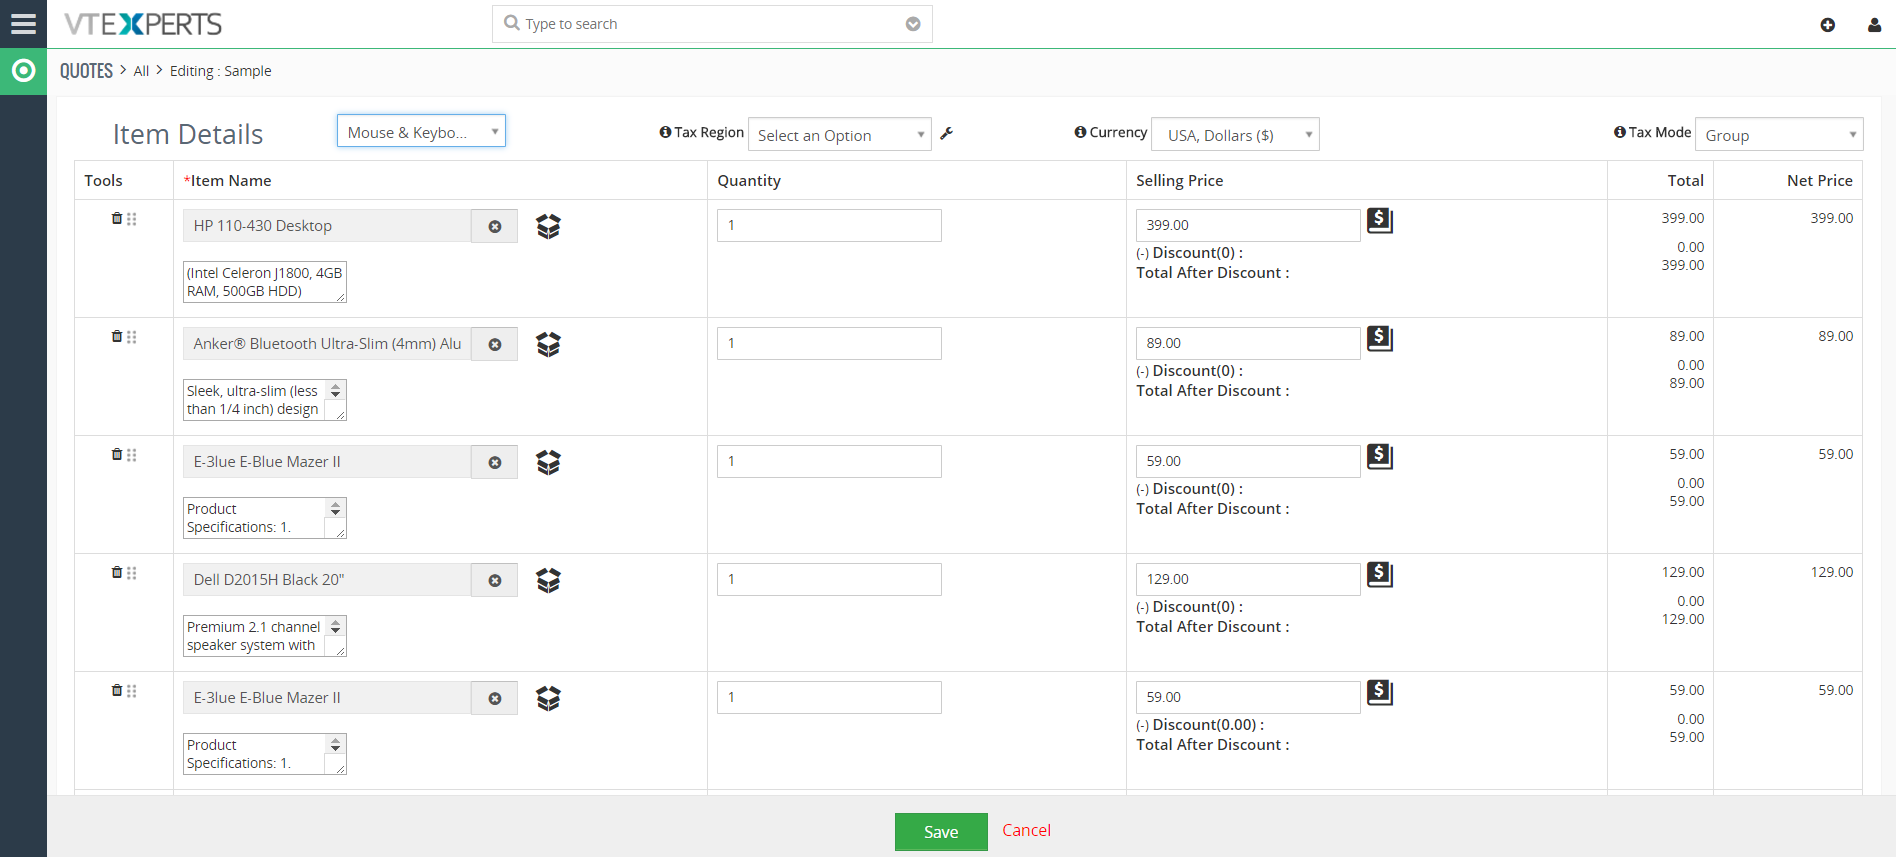Click the Dell D2015H Black 20" name field
This screenshot has width=1896, height=857.
pos(327,580)
